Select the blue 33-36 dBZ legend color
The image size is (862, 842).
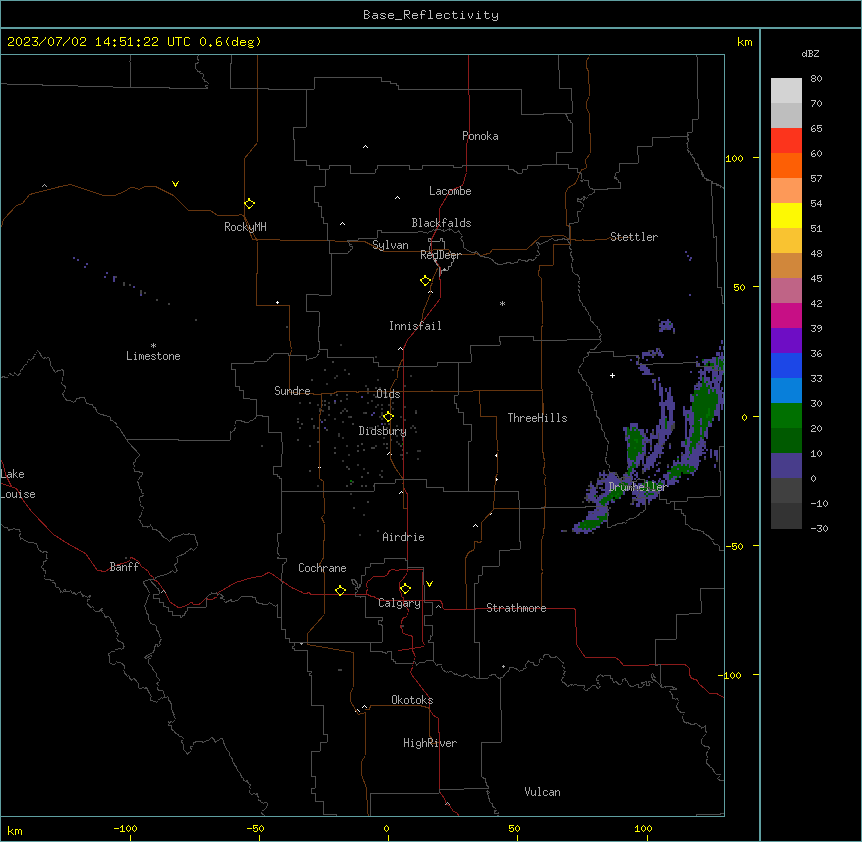click(x=786, y=366)
